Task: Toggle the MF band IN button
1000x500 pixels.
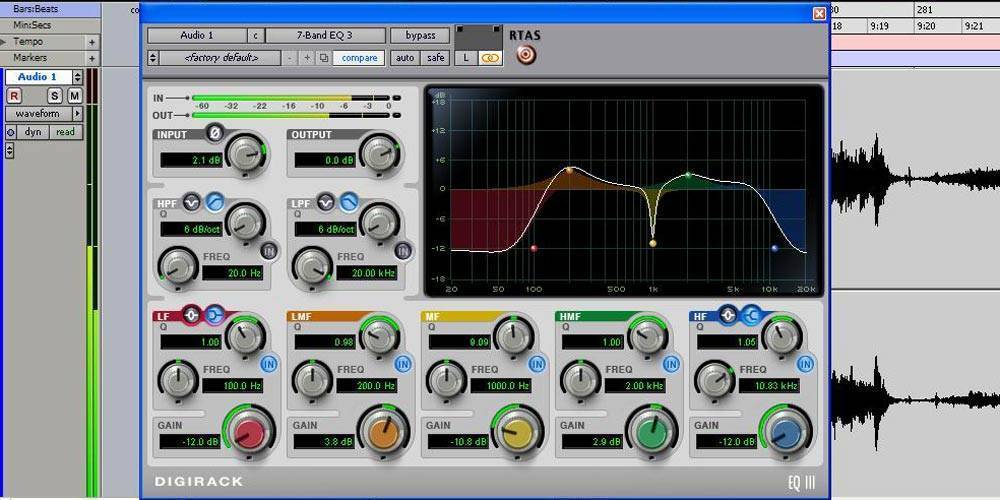Action: click(x=537, y=364)
